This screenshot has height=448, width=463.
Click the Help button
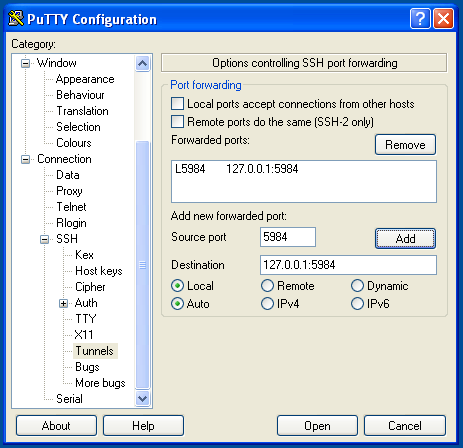coord(143,426)
